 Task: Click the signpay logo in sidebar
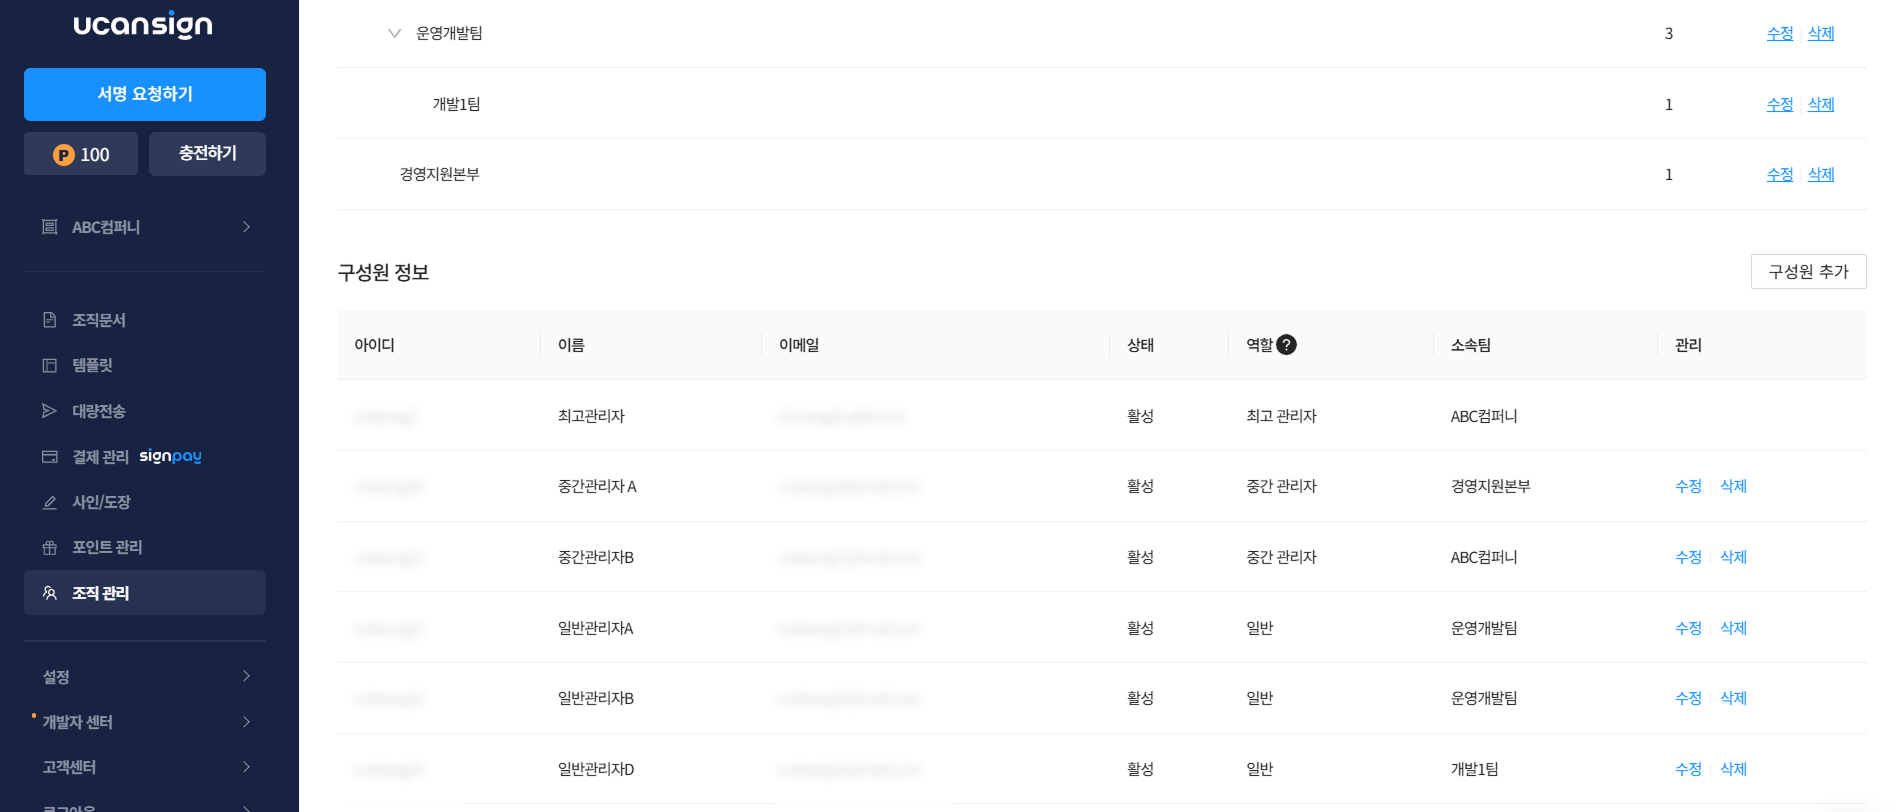(171, 456)
